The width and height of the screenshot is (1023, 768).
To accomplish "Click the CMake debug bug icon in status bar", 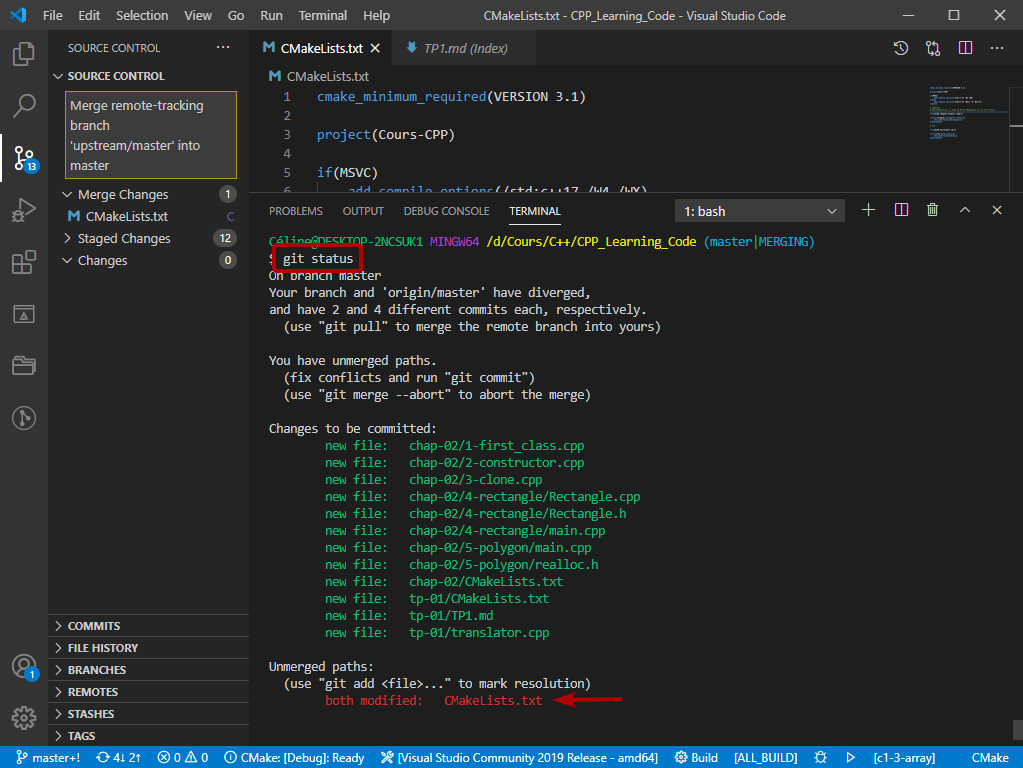I will tap(821, 758).
